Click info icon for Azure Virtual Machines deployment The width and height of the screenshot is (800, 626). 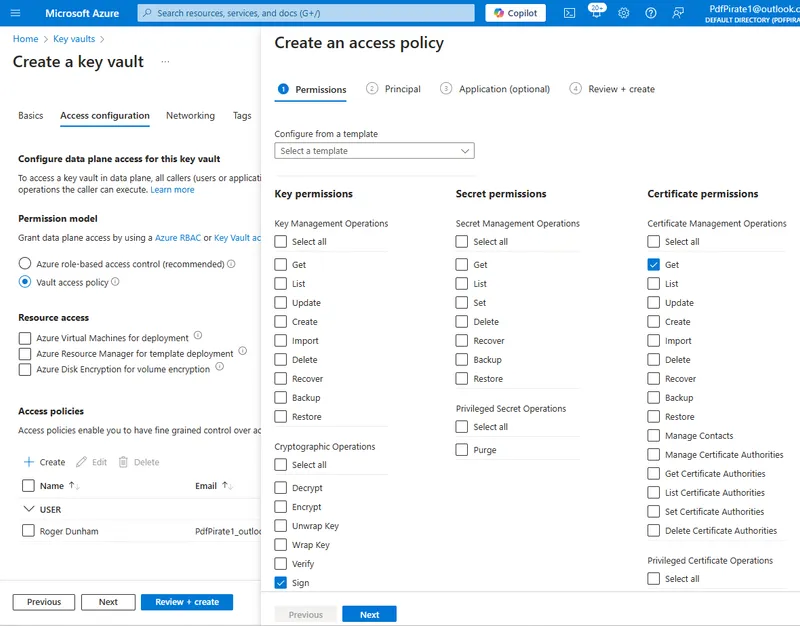coord(198,335)
